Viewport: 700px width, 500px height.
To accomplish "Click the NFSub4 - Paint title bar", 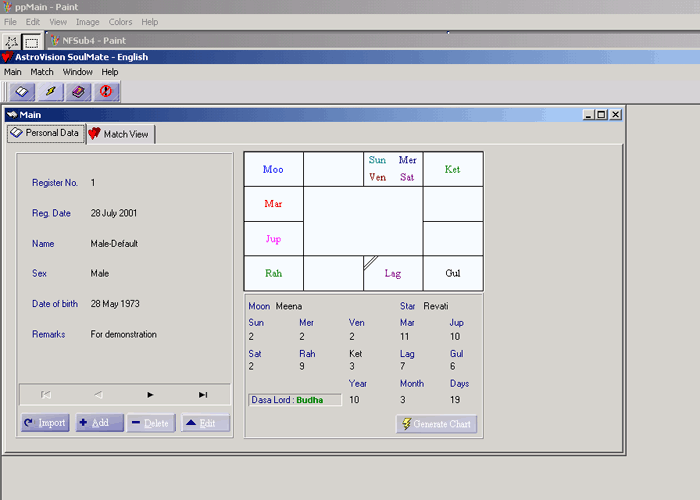I will [x=373, y=41].
